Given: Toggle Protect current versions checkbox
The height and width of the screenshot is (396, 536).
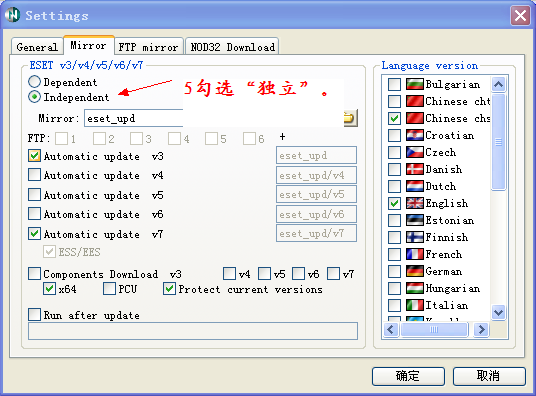Looking at the screenshot, I should click(169, 289).
